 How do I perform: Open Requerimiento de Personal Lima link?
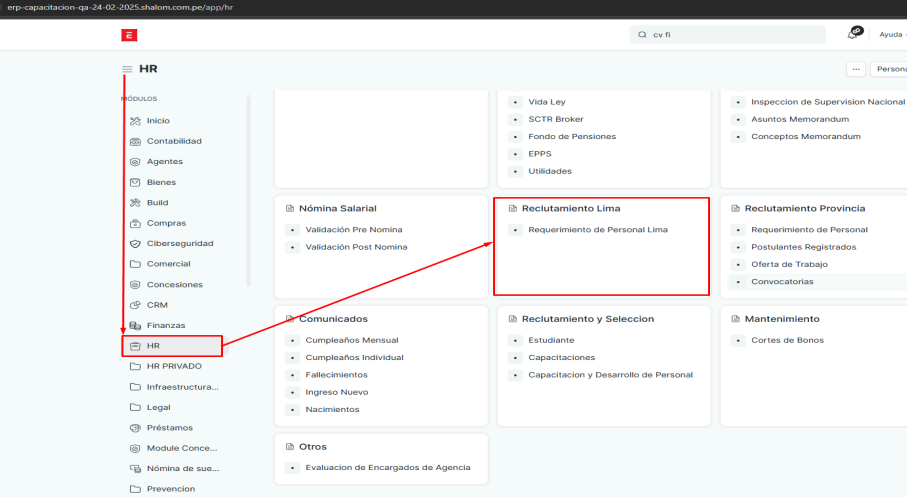point(597,230)
